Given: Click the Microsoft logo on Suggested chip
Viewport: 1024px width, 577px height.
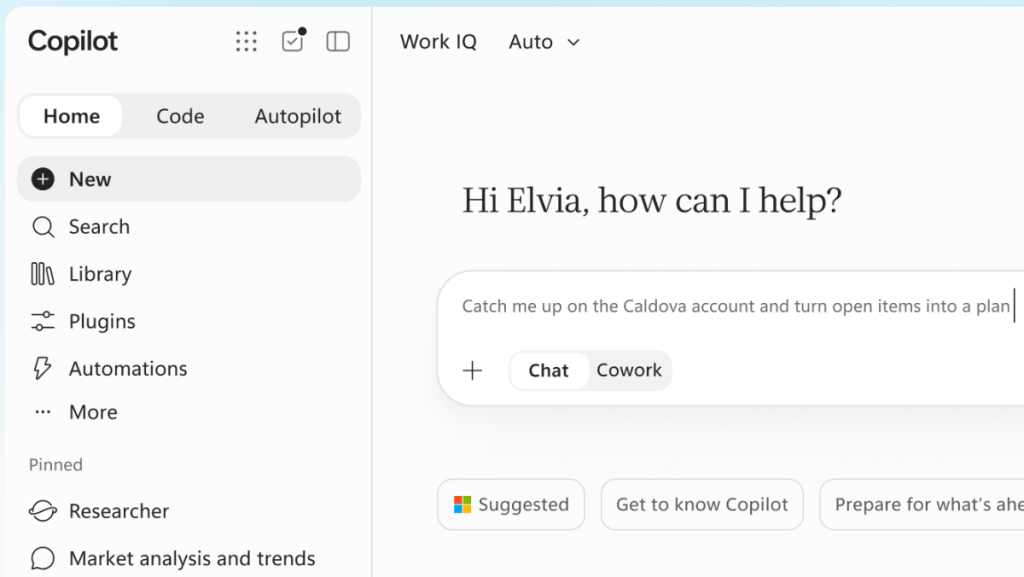Looking at the screenshot, I should [462, 505].
